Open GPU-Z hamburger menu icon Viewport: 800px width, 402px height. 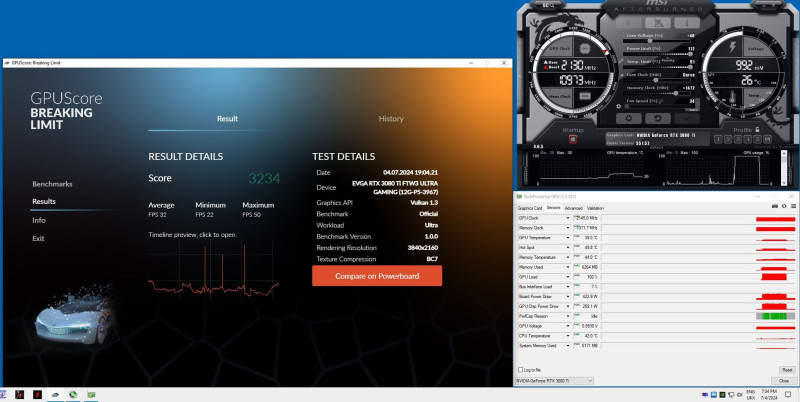793,206
